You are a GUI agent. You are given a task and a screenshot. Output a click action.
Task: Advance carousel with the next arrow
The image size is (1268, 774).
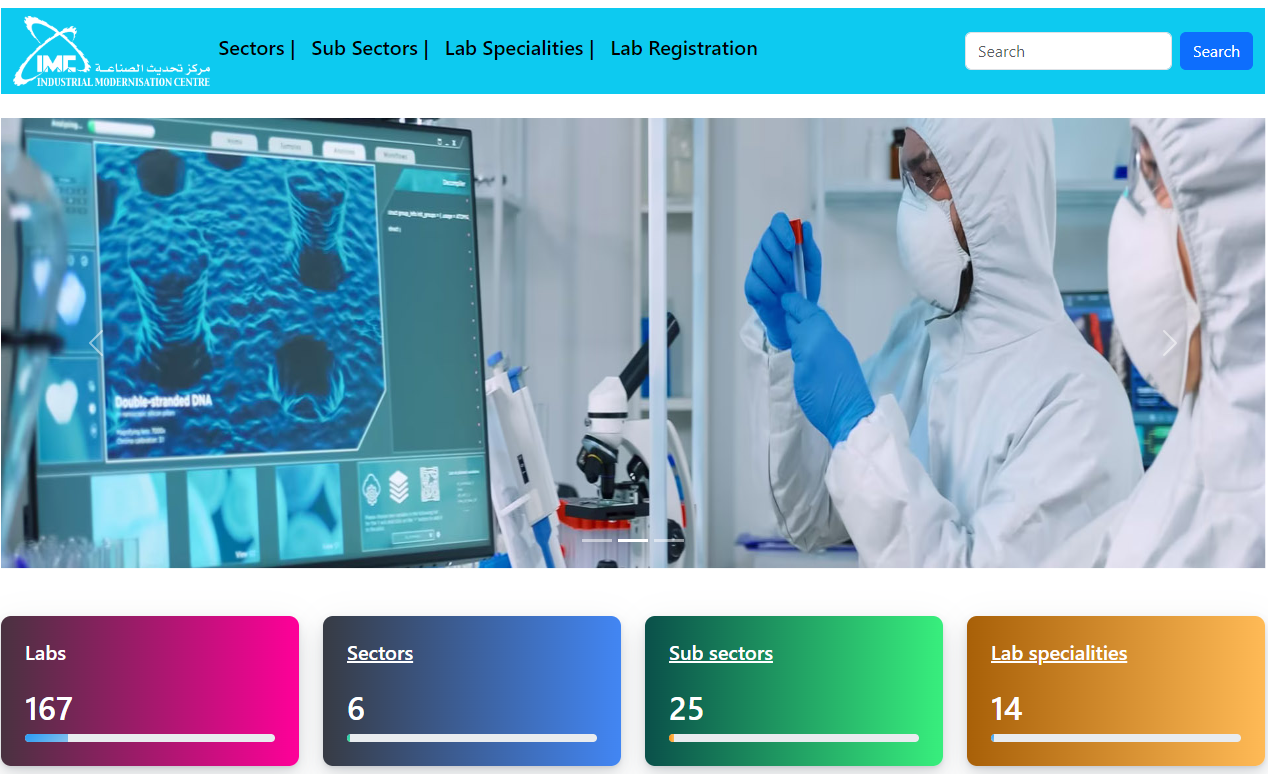point(1170,343)
